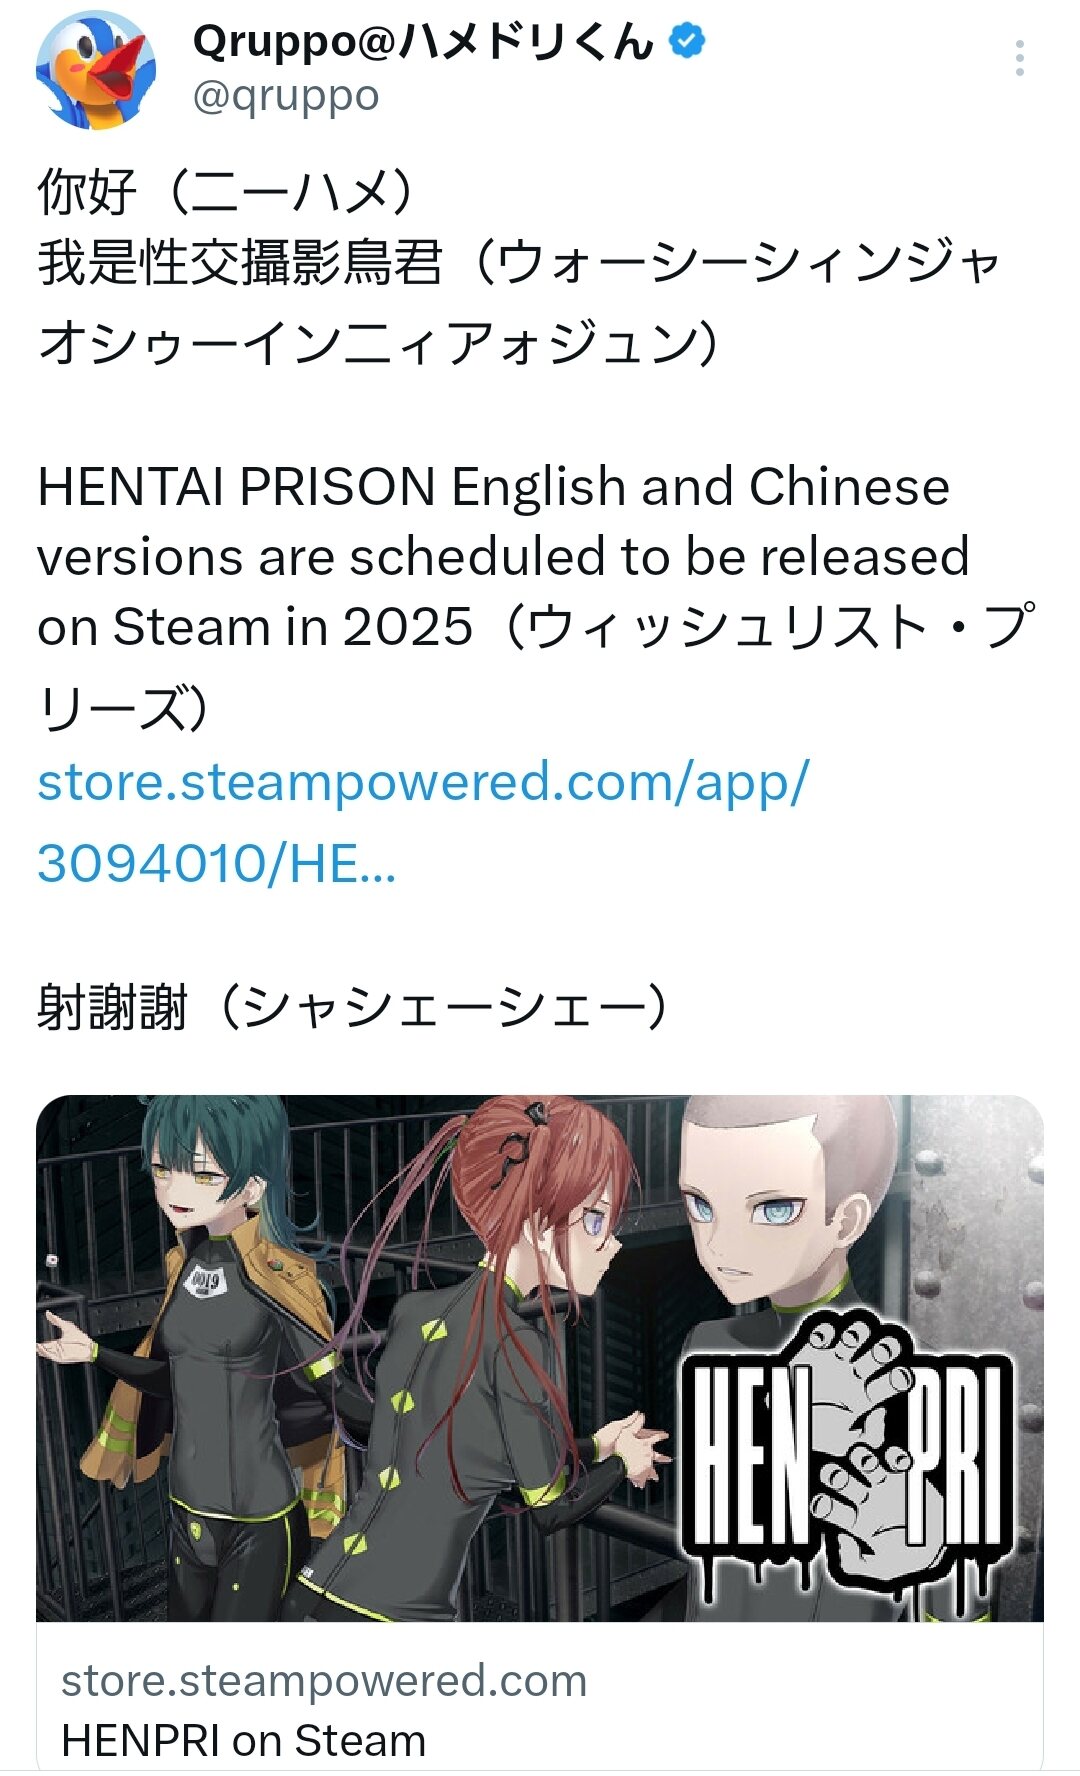The height and width of the screenshot is (1776, 1080).
Task: Click the truncated 3094010/HE… link text
Action: tap(217, 863)
